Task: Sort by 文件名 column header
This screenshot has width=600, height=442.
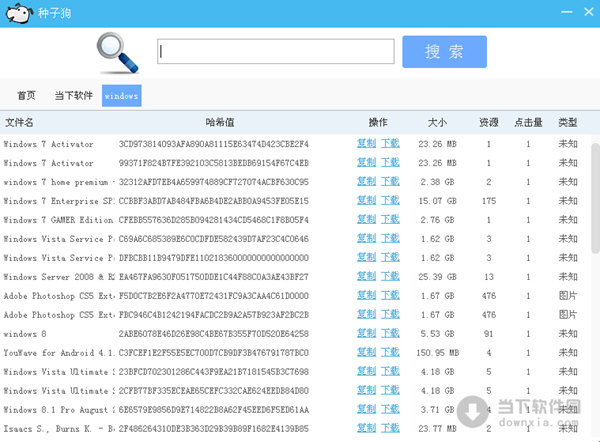Action: click(x=19, y=122)
